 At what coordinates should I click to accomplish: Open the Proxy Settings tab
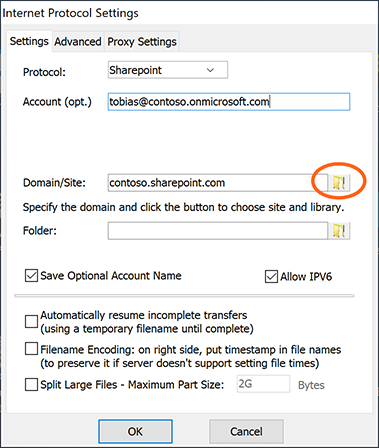[x=142, y=42]
